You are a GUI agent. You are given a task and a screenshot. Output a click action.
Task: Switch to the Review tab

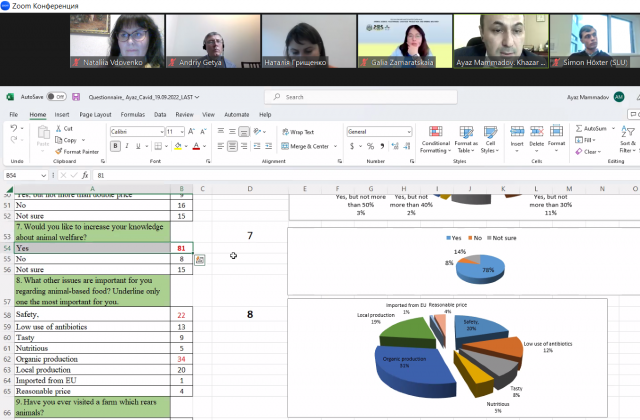pos(184,114)
